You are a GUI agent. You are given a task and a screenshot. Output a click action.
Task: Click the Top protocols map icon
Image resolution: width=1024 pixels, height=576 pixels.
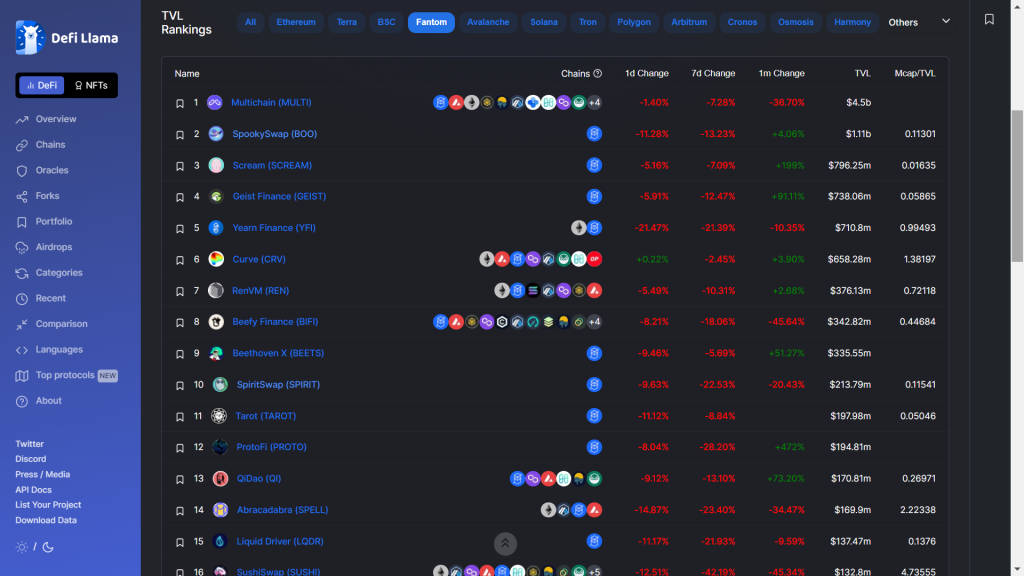[x=22, y=376]
